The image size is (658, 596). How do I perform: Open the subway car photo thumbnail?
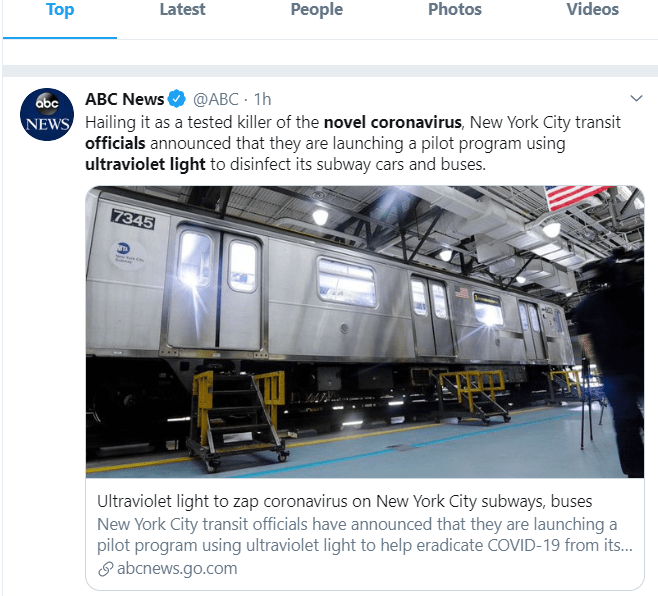(x=365, y=332)
